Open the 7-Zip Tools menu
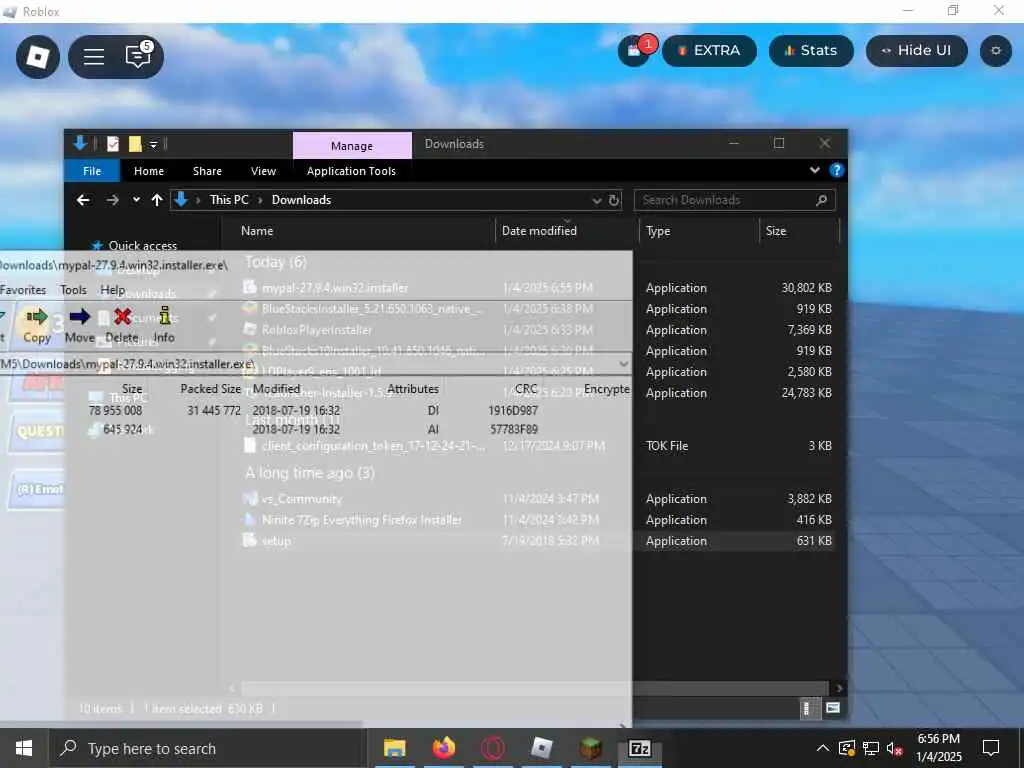 pyautogui.click(x=73, y=289)
